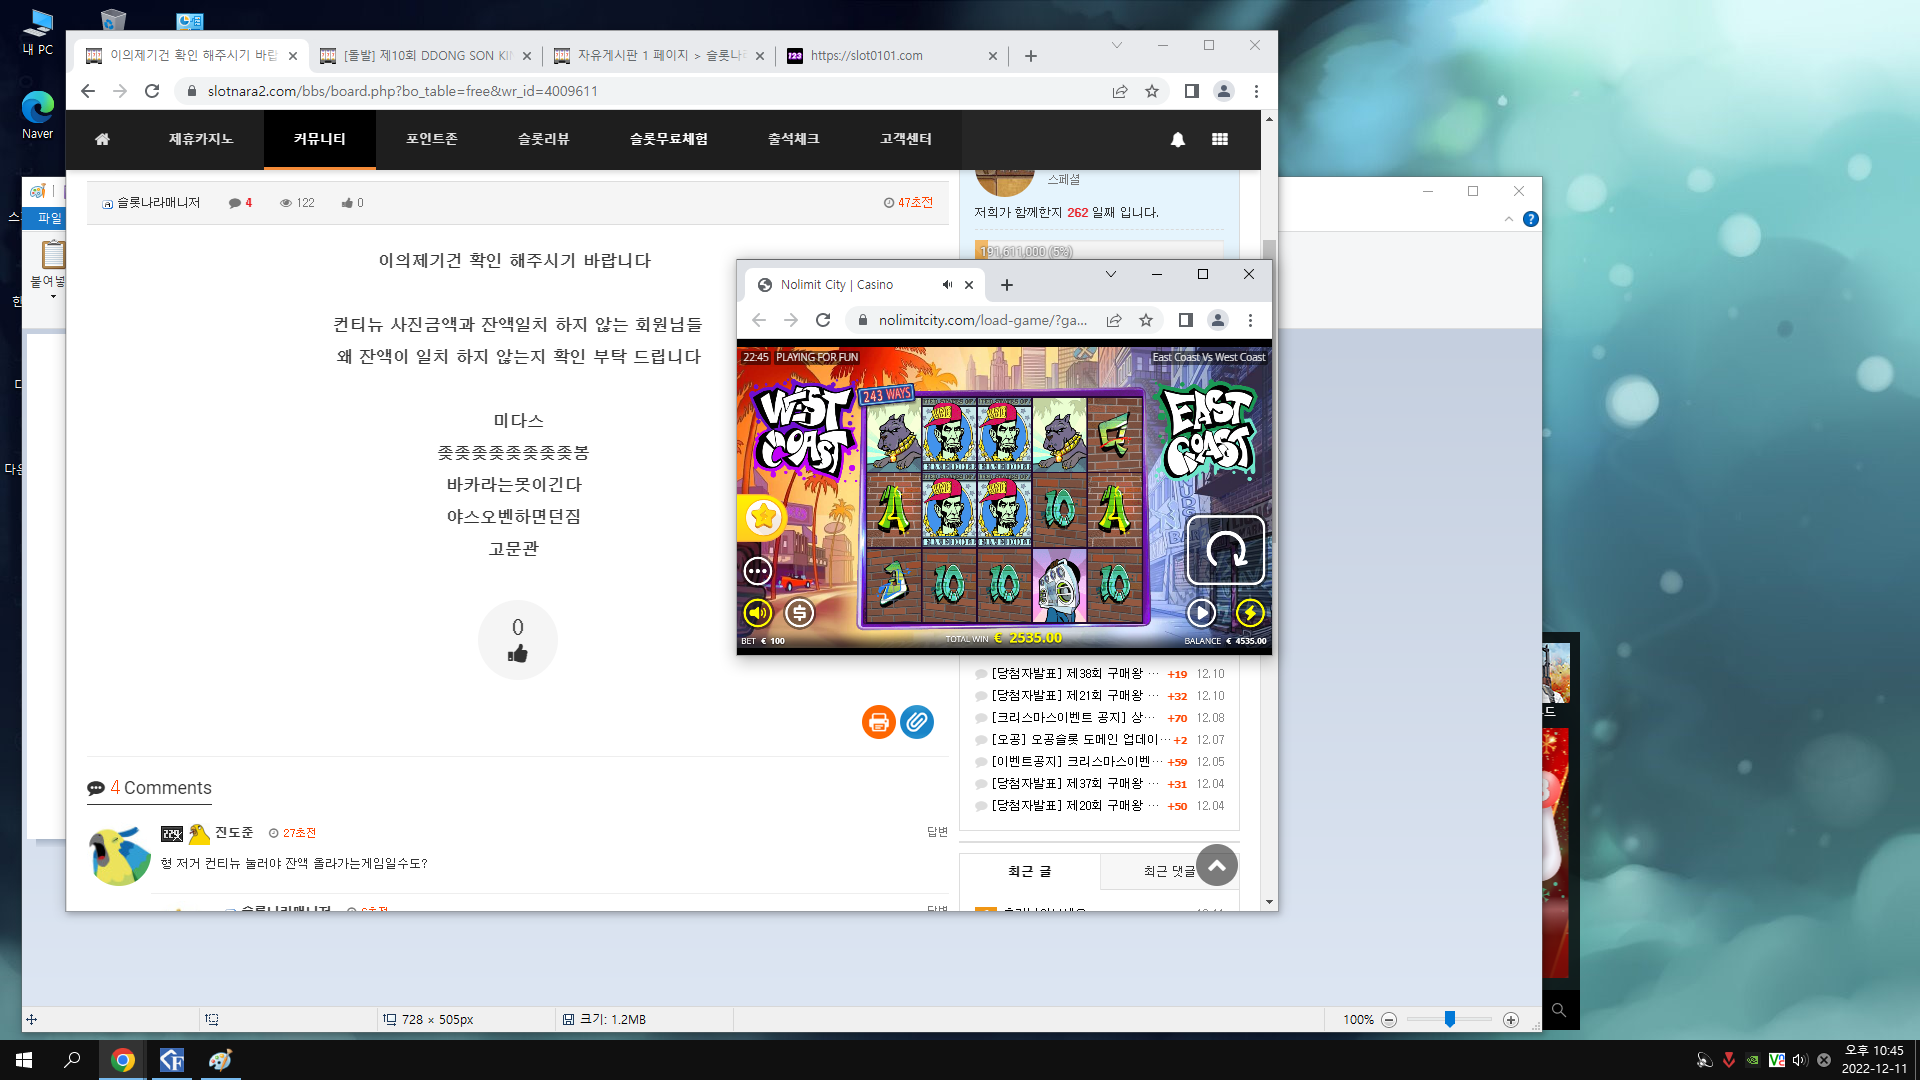This screenshot has height=1080, width=1920.
Task: Expand the ribbon chevron in Paint window
Action: 1509,219
